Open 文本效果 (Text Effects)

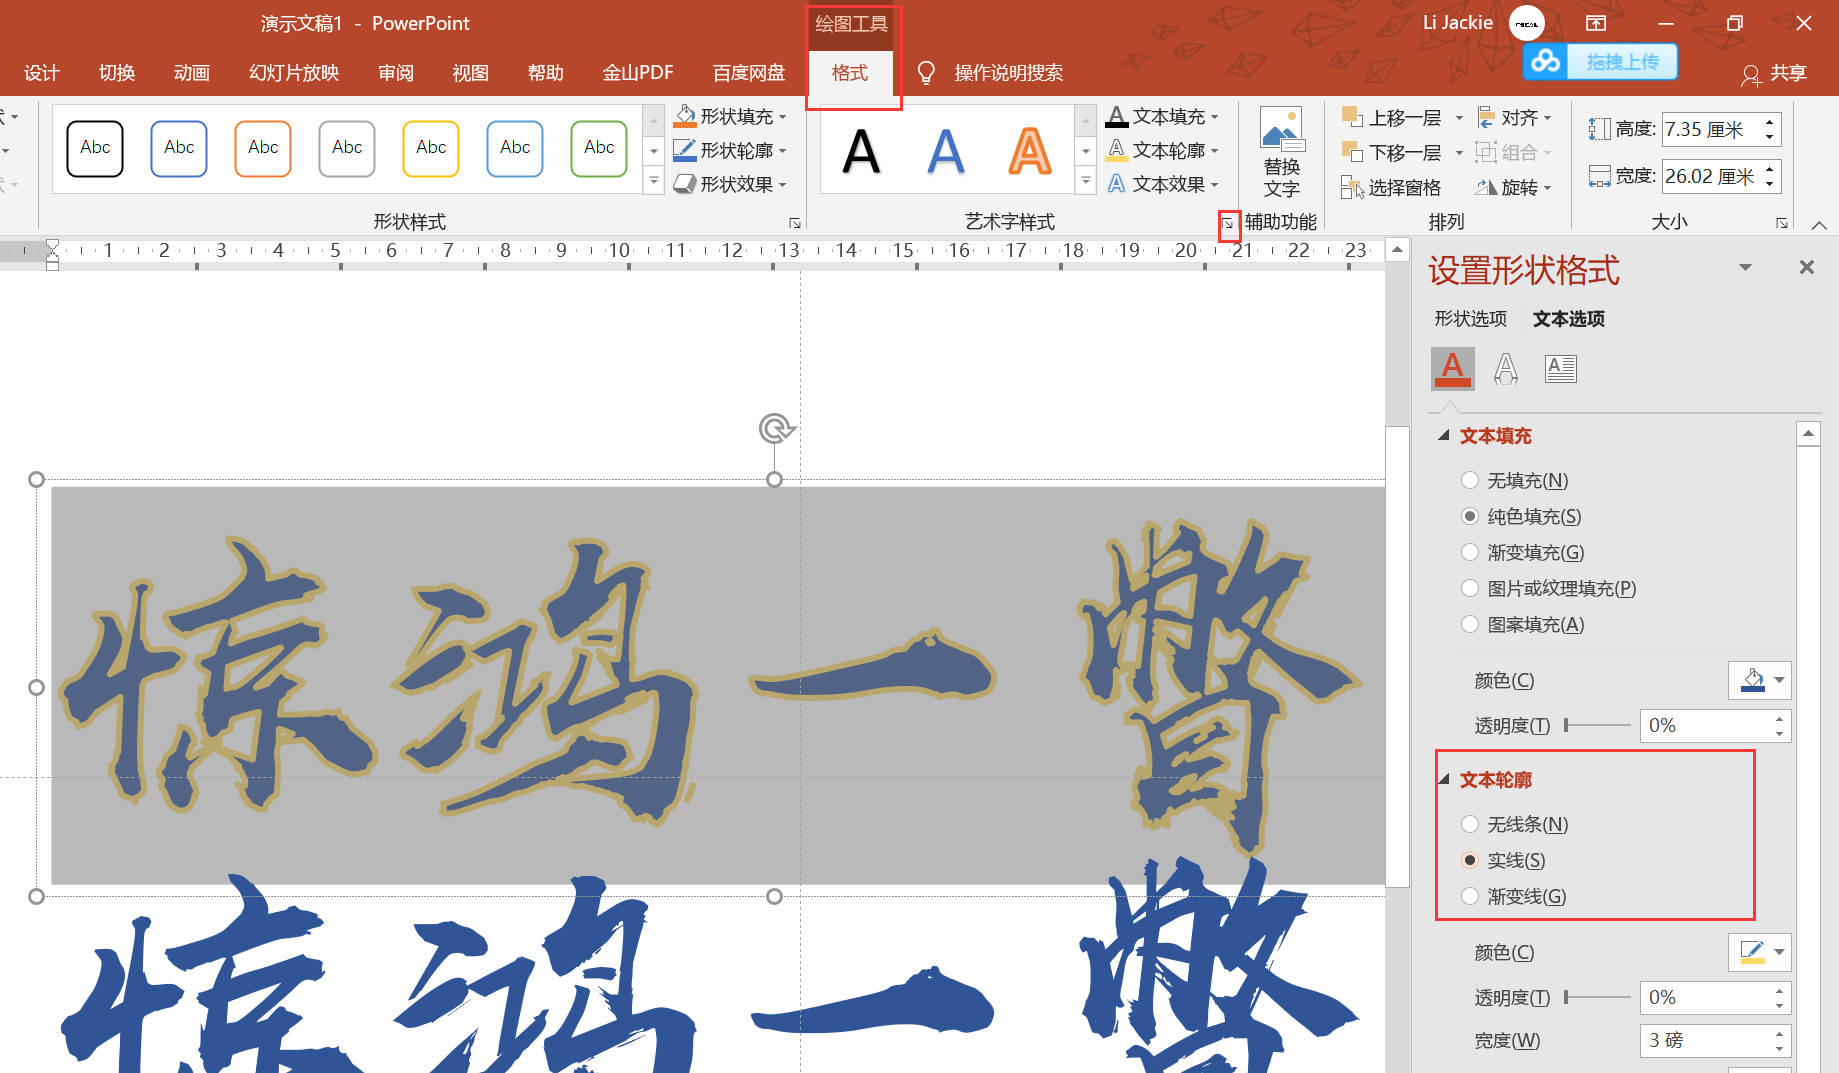pyautogui.click(x=1117, y=183)
